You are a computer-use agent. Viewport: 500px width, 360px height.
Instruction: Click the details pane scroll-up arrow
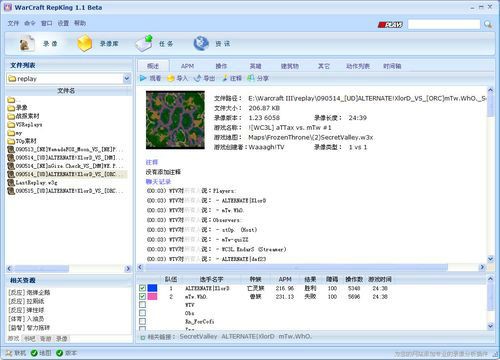[x=490, y=90]
